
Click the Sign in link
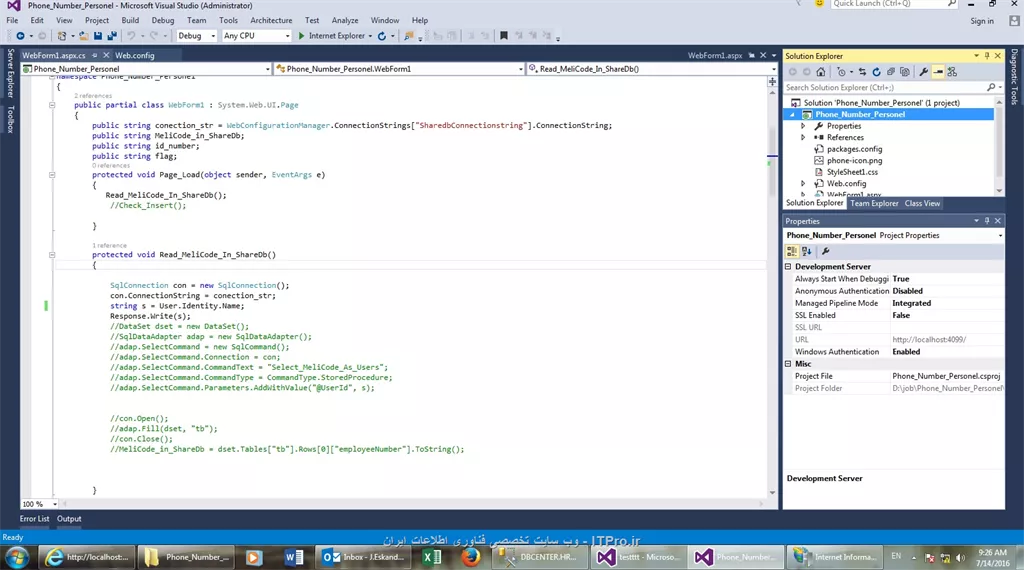982,21
